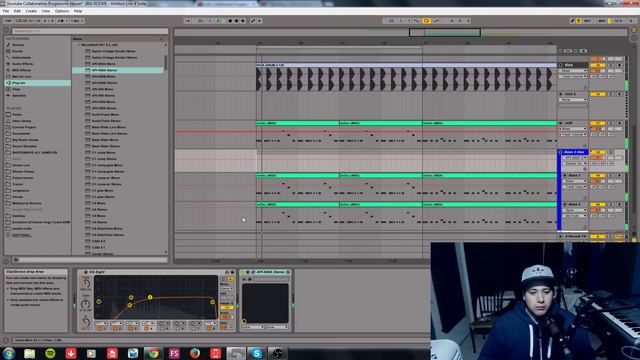This screenshot has height=360, width=640.
Task: Open the View menu
Action: [46, 11]
